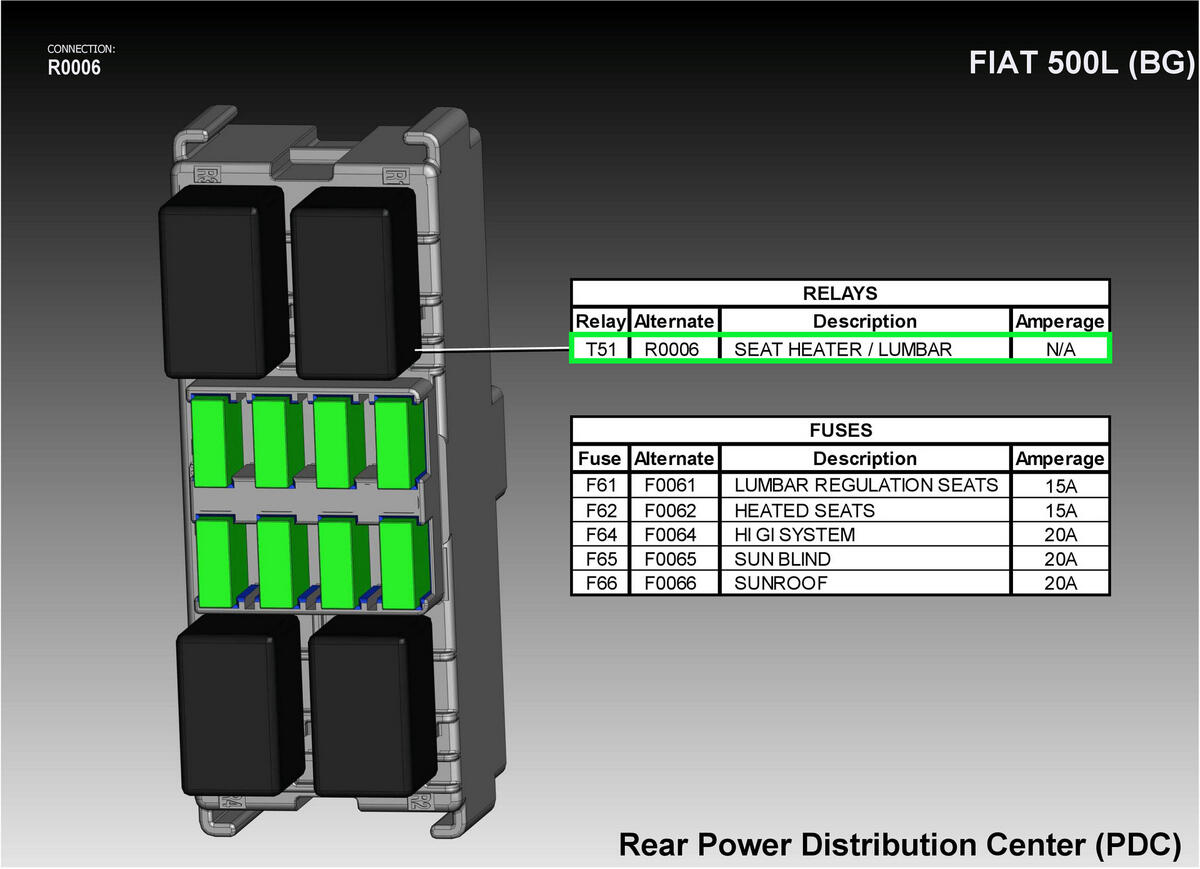
Task: Select the upper-left black relay block
Action: [223, 281]
